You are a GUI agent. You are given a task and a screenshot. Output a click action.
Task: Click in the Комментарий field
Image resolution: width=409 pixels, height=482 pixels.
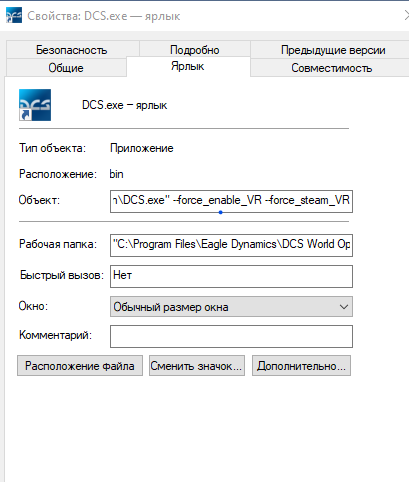tap(231, 336)
